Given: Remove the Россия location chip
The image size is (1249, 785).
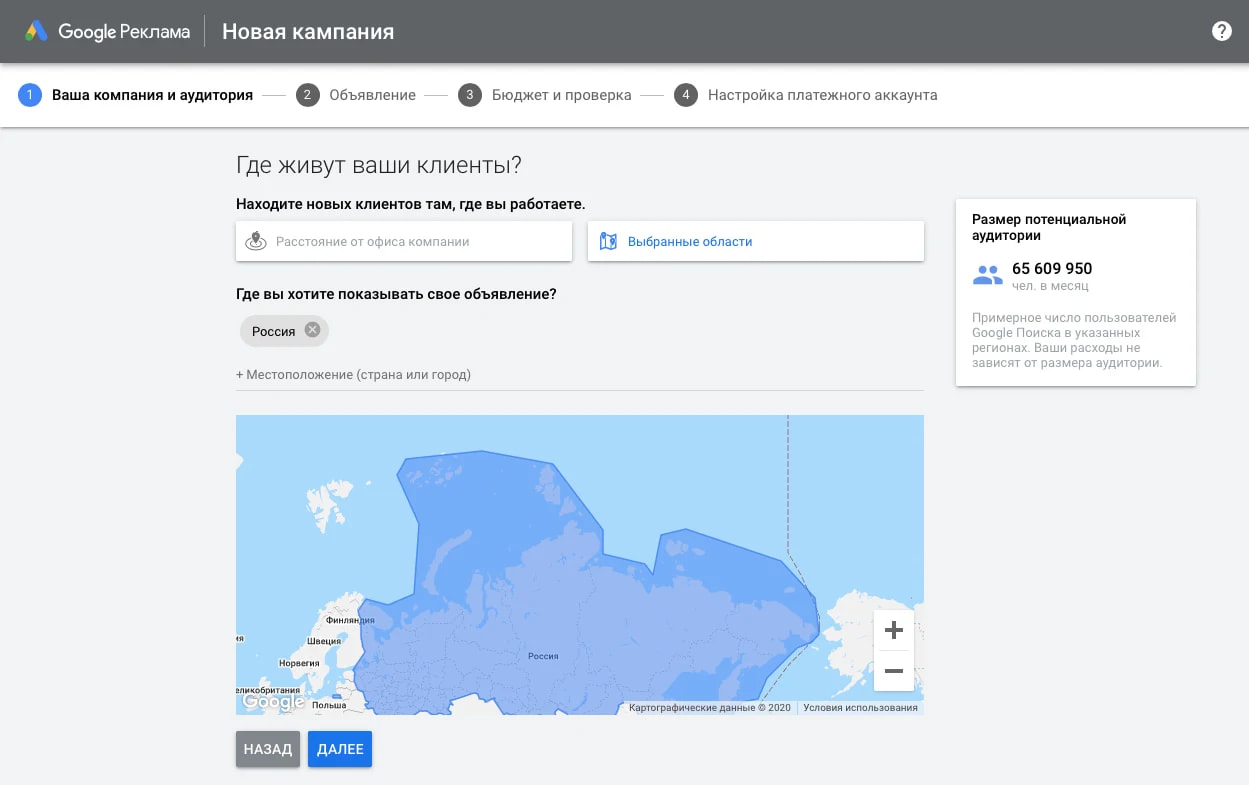Looking at the screenshot, I should coord(311,329).
